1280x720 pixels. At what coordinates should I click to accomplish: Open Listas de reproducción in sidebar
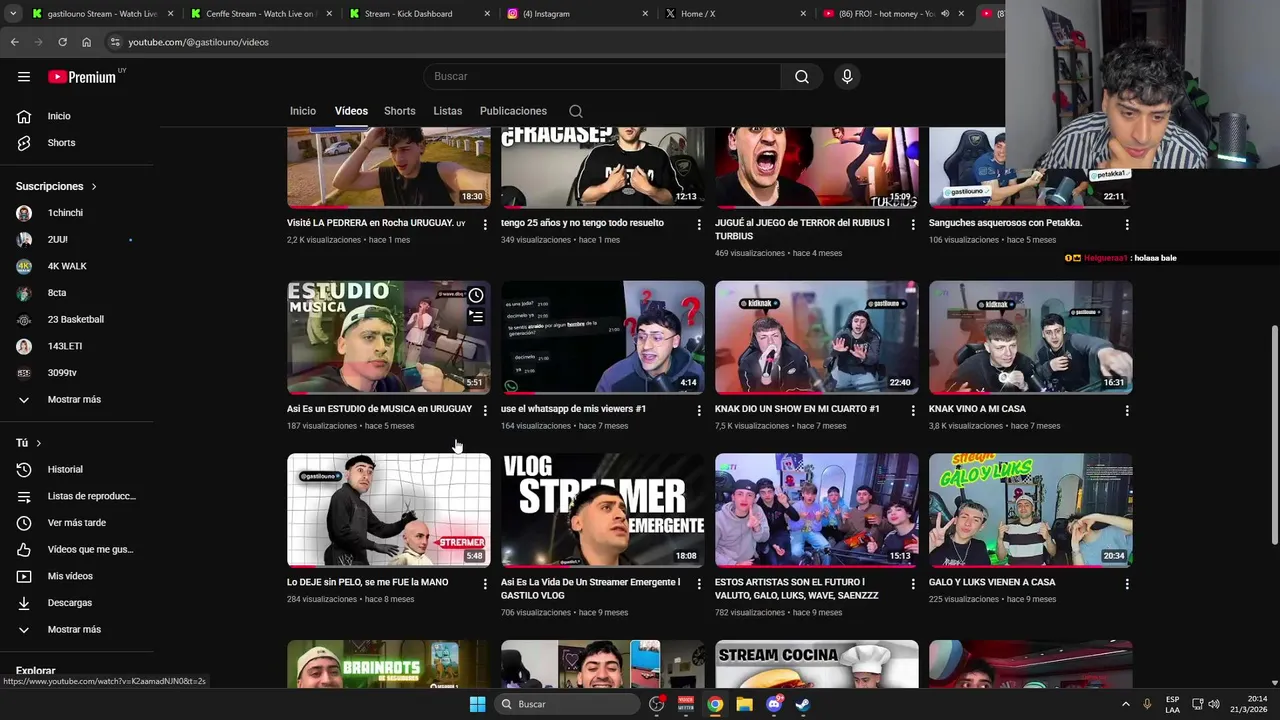pyautogui.click(x=77, y=496)
